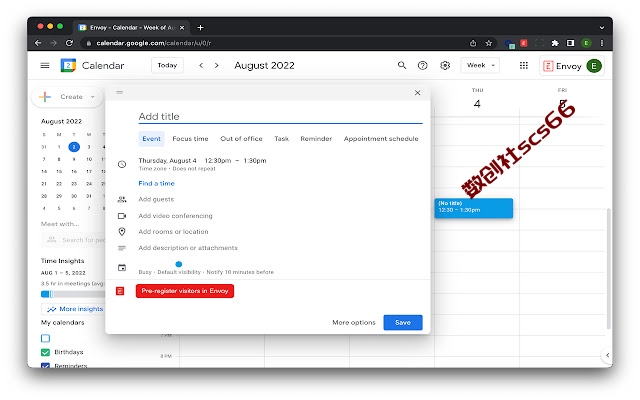The image size is (640, 400).
Task: Open the main hamburger menu
Action: click(45, 66)
